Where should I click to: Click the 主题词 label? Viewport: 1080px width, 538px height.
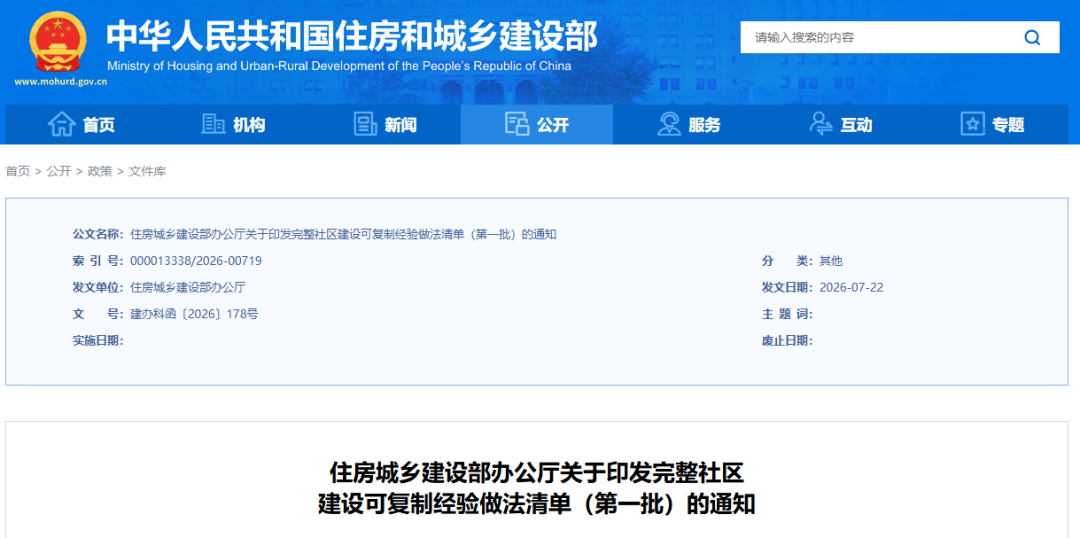click(x=787, y=314)
